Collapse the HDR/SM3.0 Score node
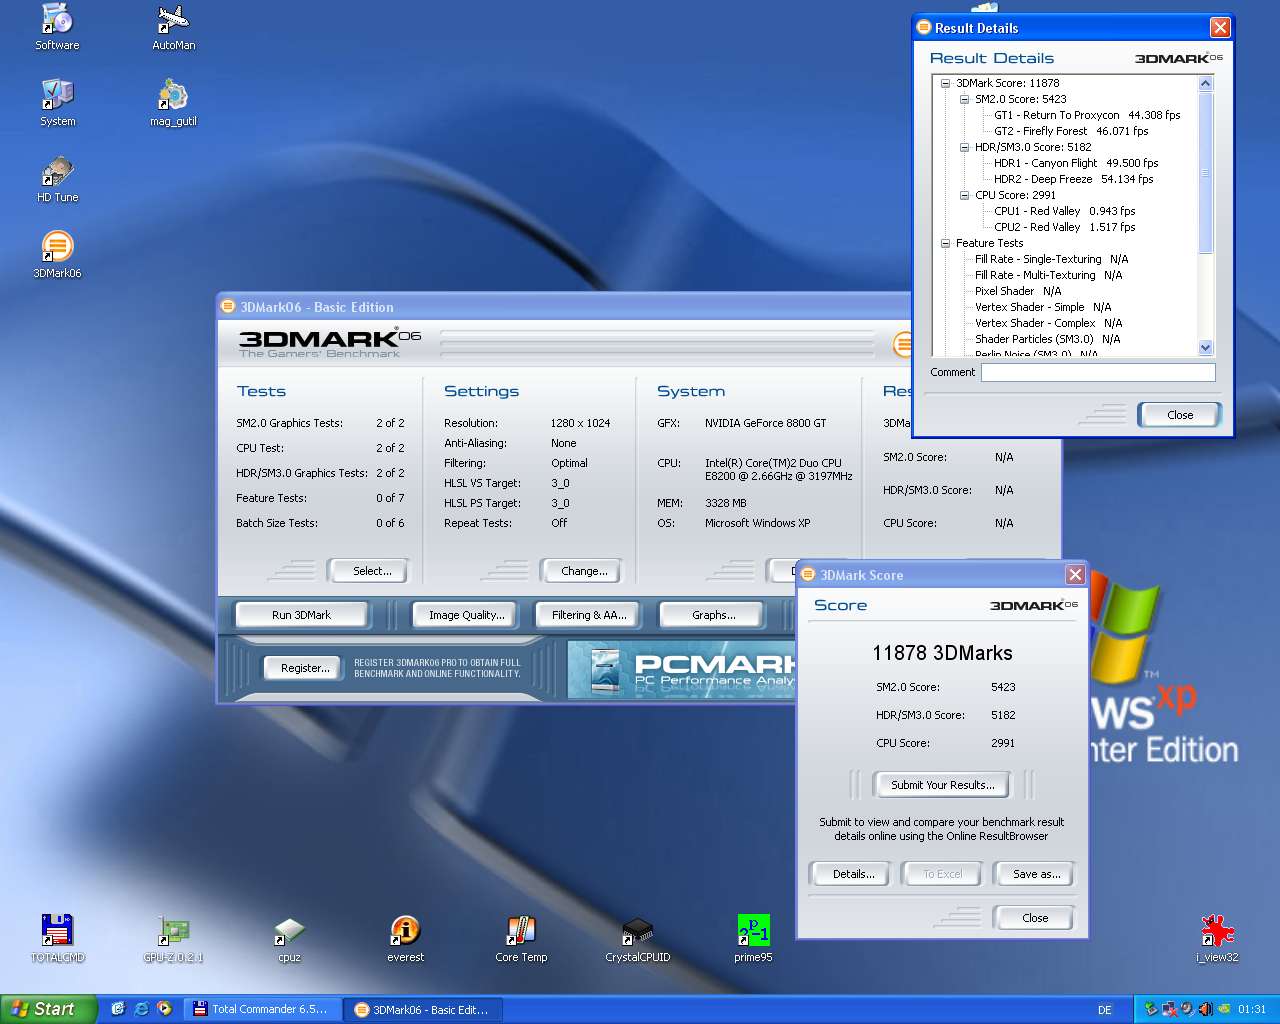 pos(964,147)
